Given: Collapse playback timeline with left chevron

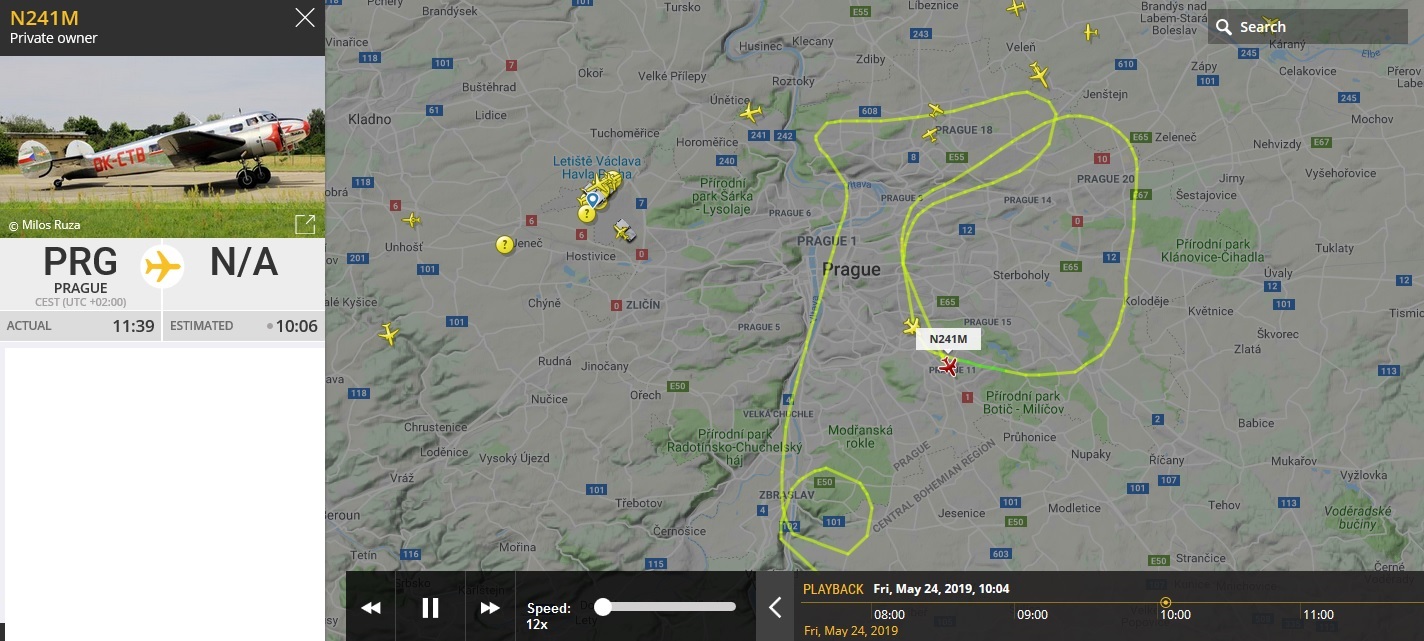Looking at the screenshot, I should (x=775, y=607).
